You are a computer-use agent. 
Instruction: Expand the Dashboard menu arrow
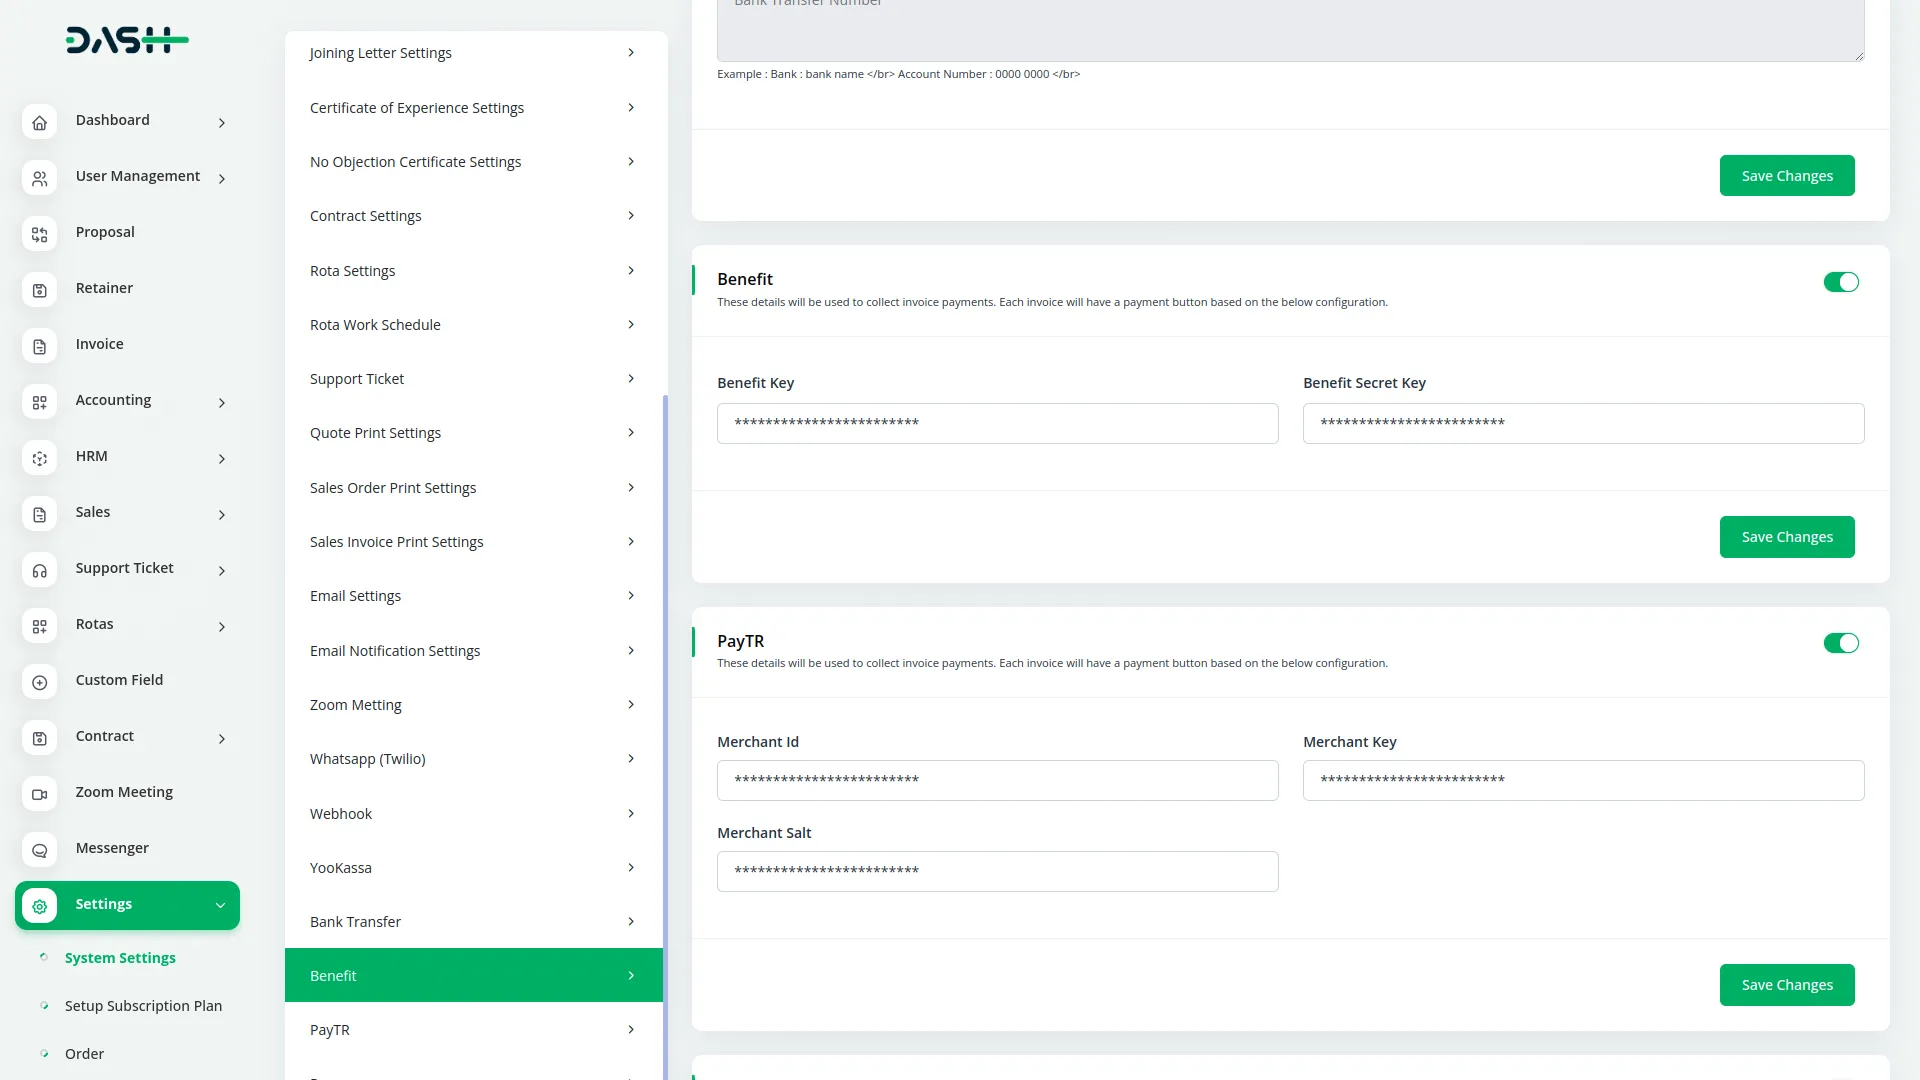point(222,122)
